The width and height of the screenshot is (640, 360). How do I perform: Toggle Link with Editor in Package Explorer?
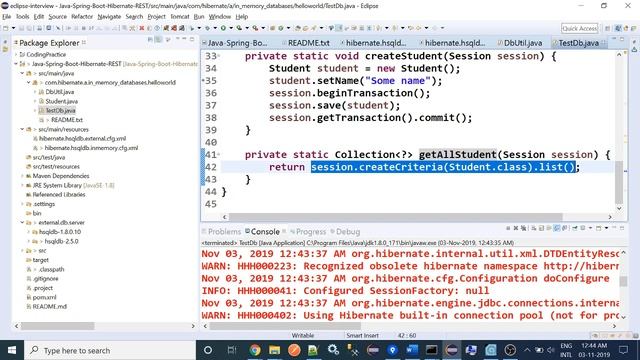tap(158, 40)
